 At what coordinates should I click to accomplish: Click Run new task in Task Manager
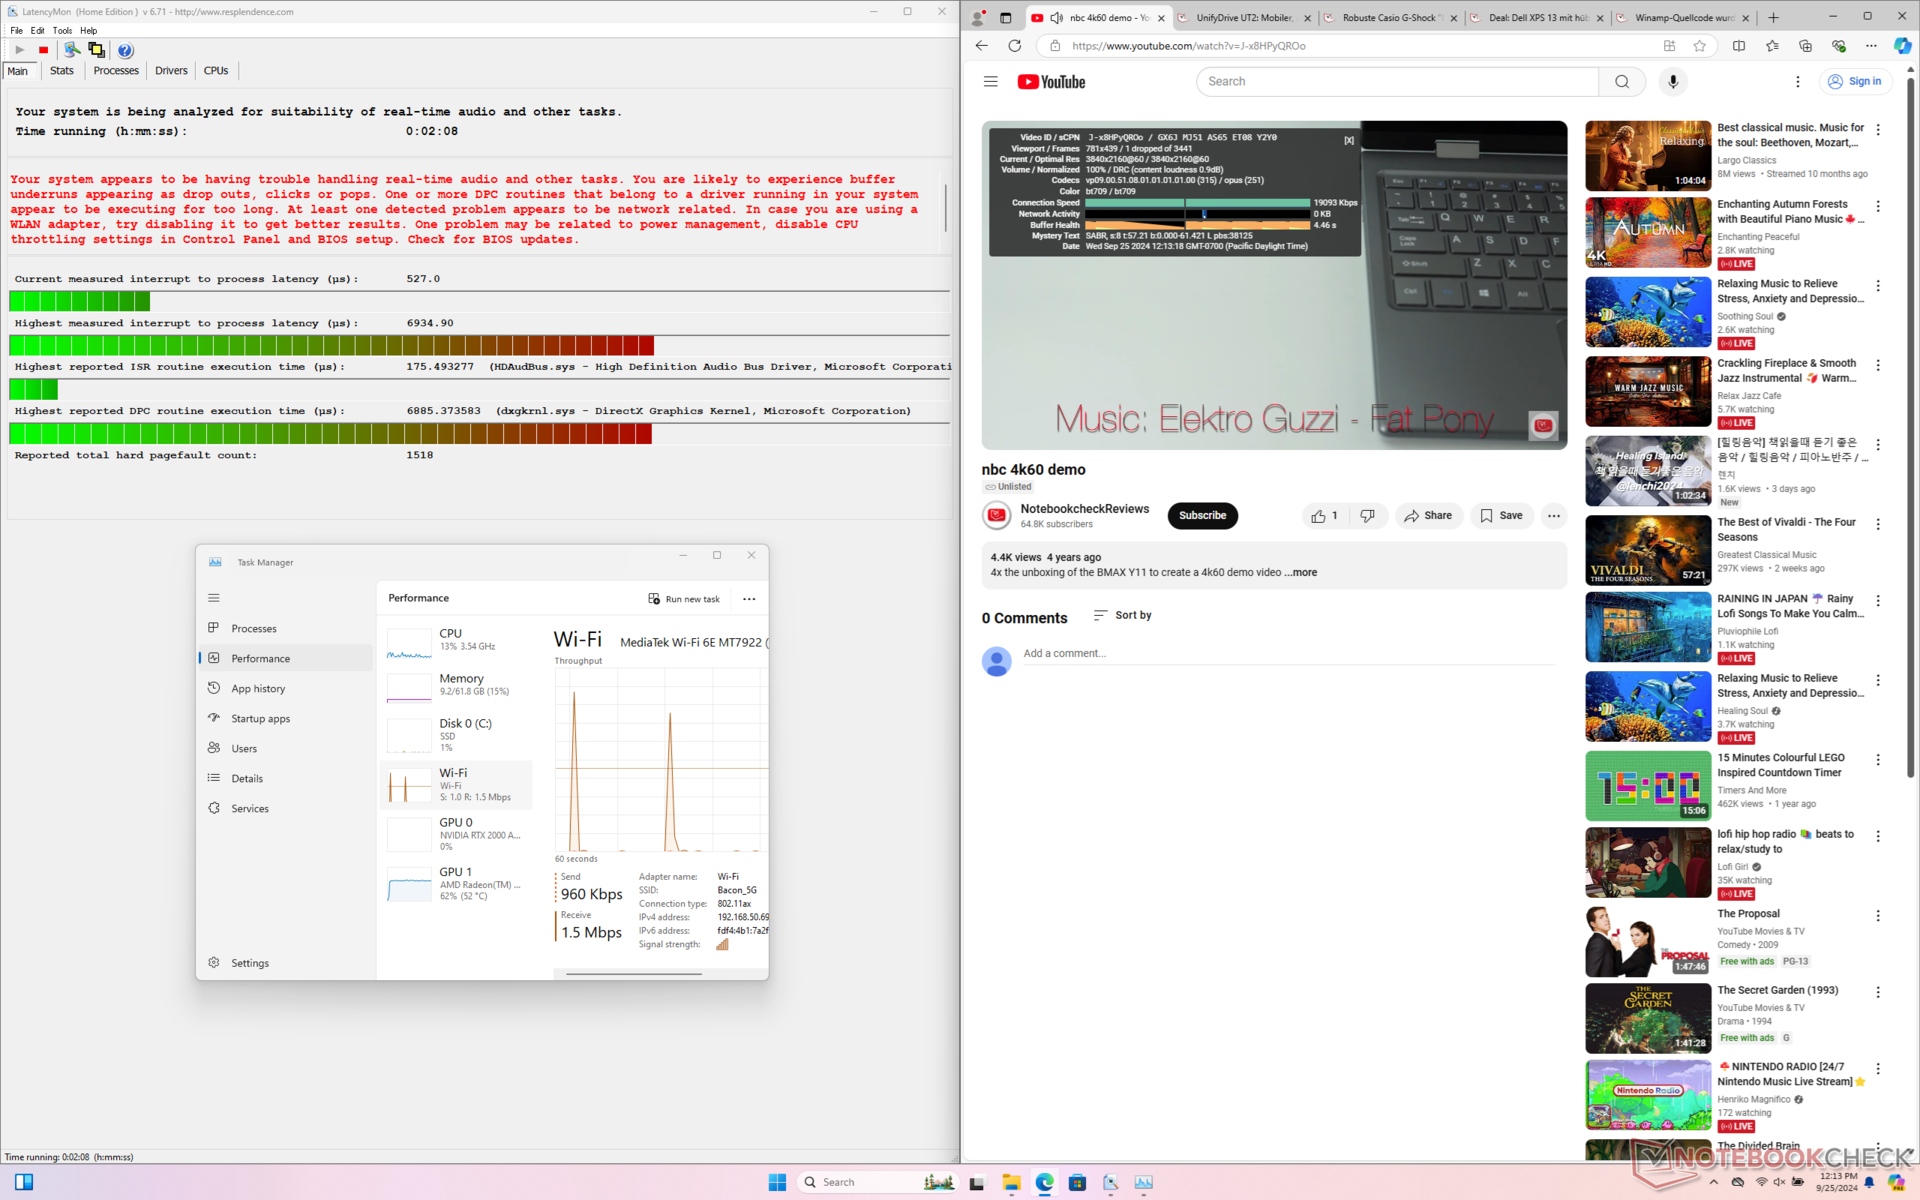tap(684, 599)
